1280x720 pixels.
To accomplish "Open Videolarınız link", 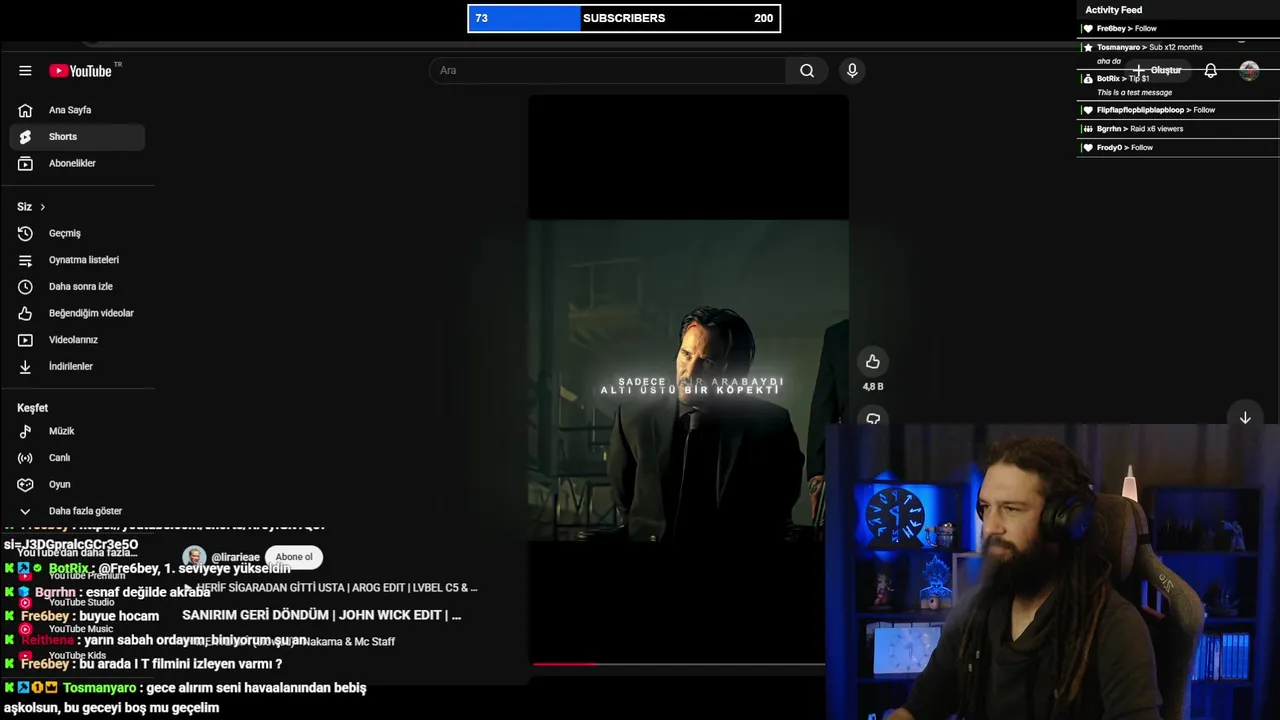I will pyautogui.click(x=78, y=340).
